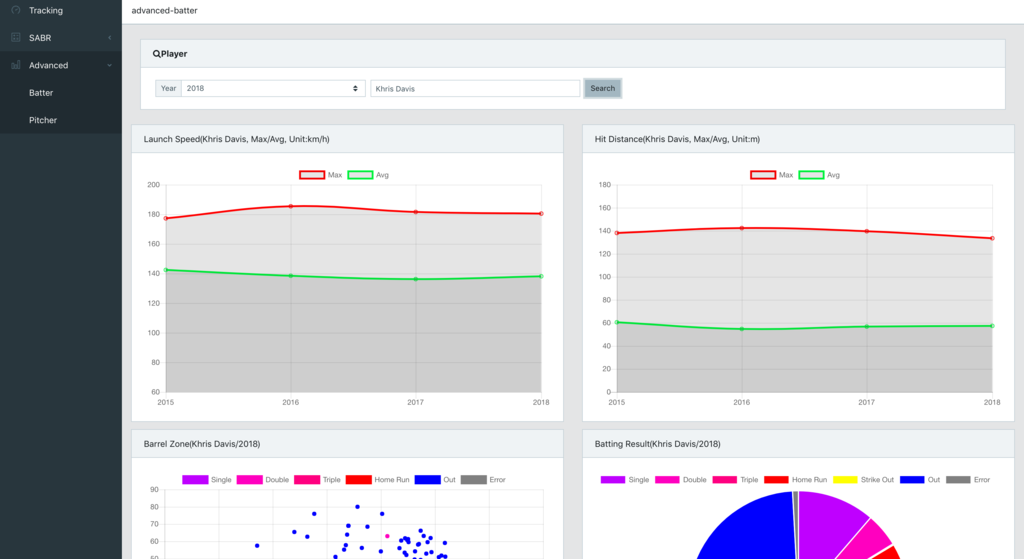Click the advanced-batter page title

(165, 10)
